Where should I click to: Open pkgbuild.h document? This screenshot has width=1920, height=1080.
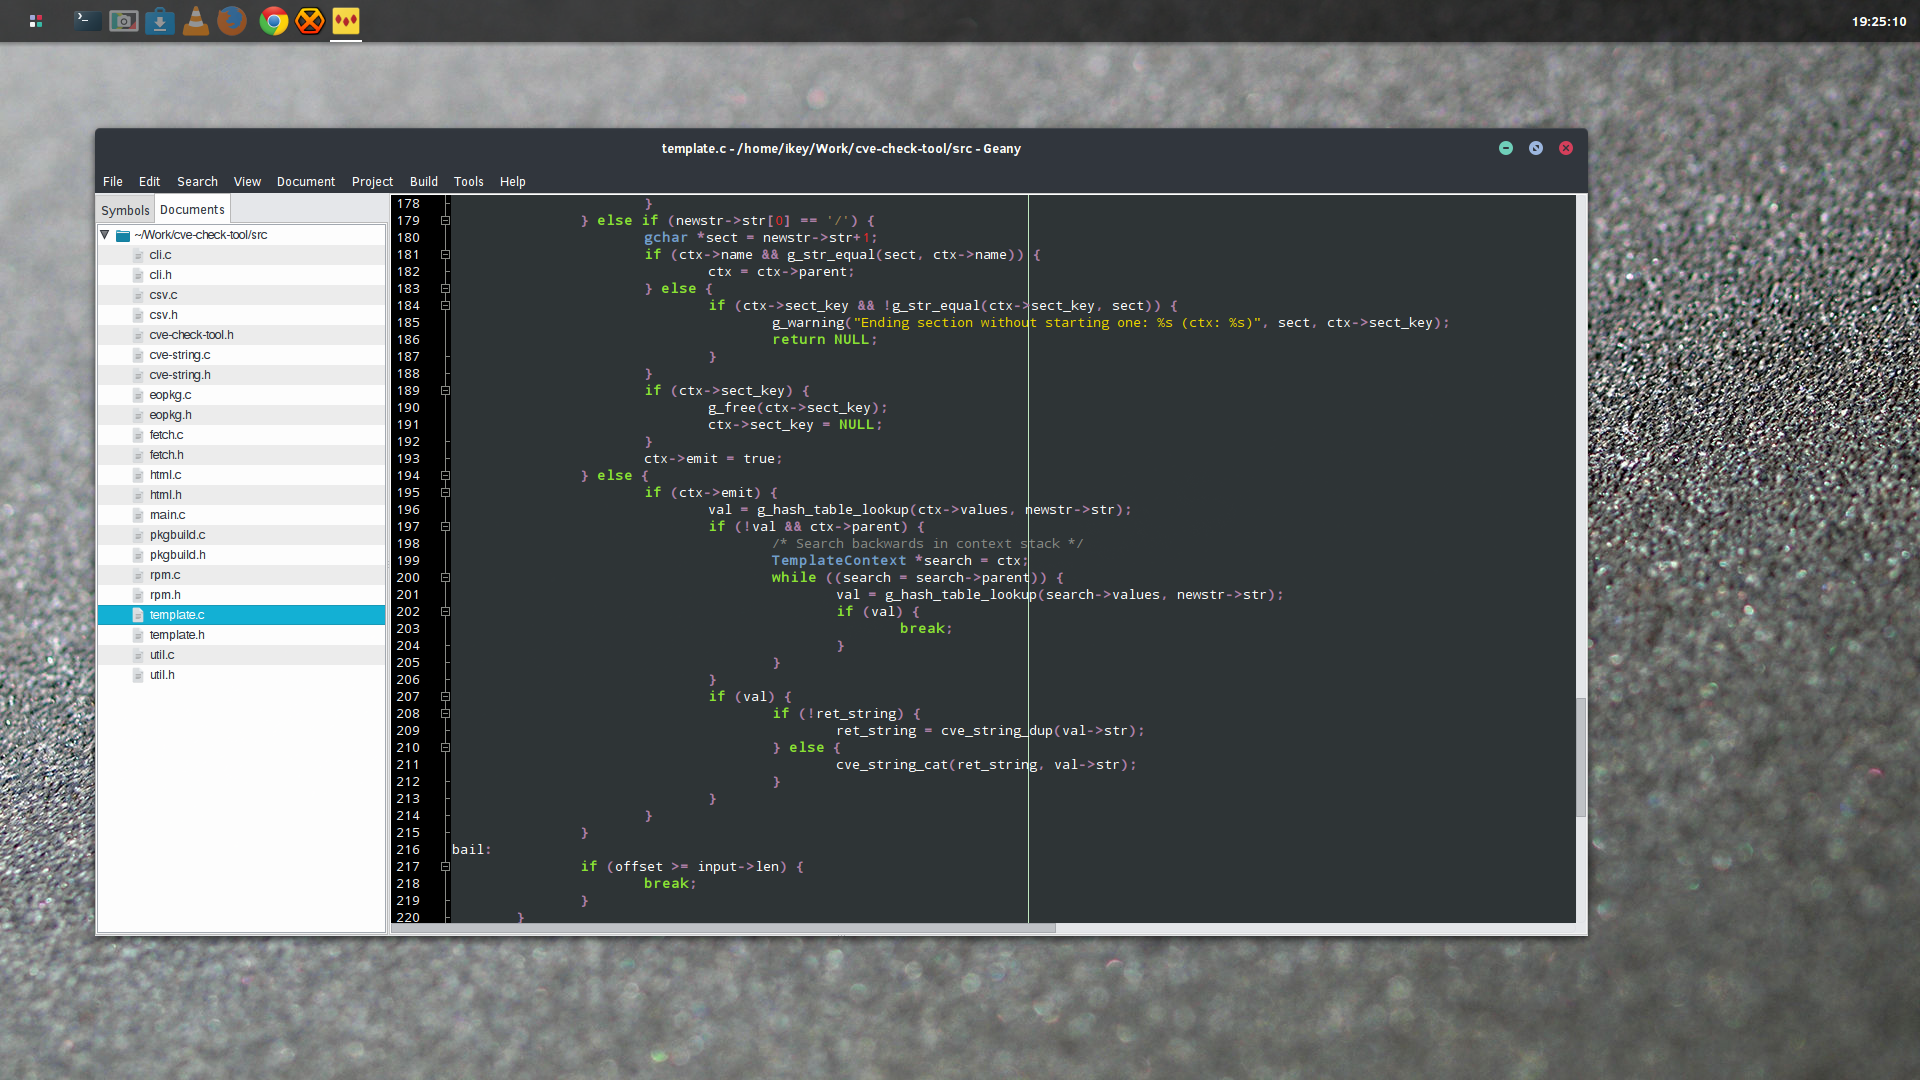point(241,555)
